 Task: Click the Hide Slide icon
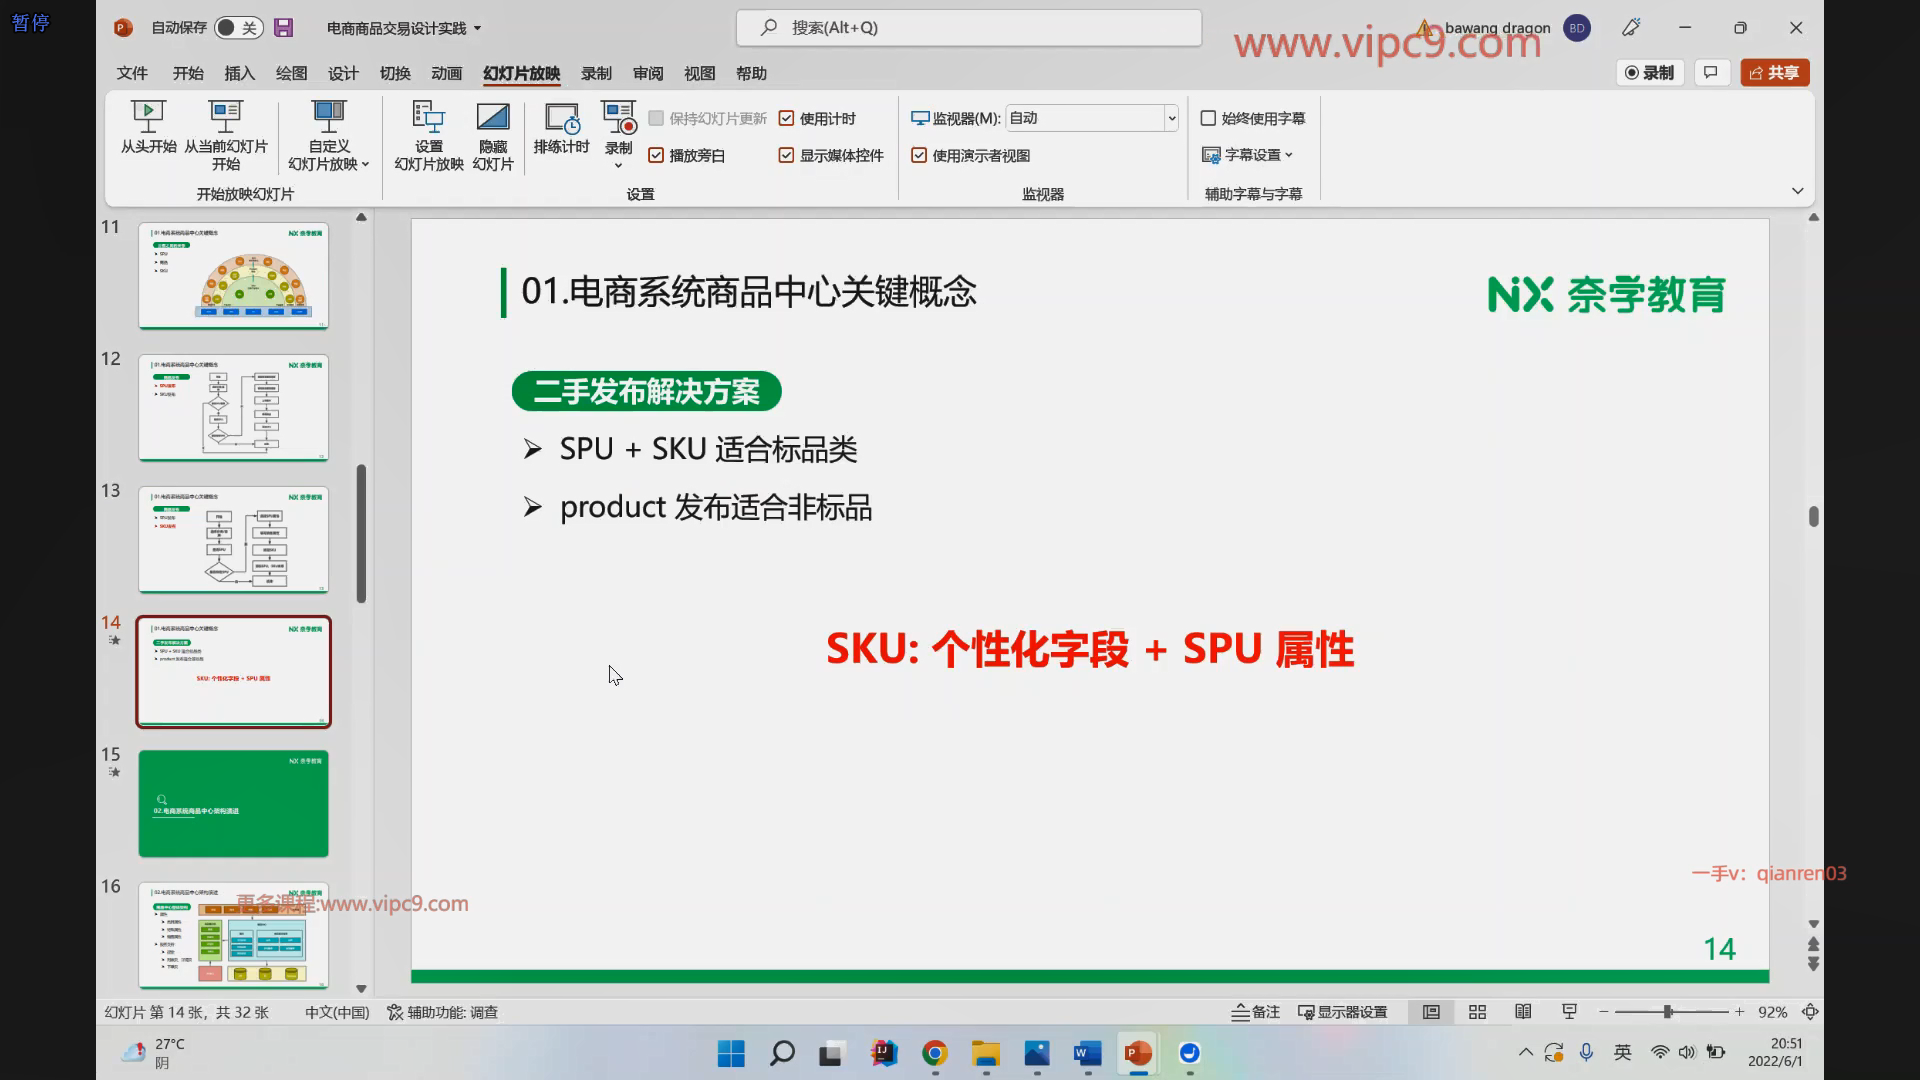[x=492, y=117]
